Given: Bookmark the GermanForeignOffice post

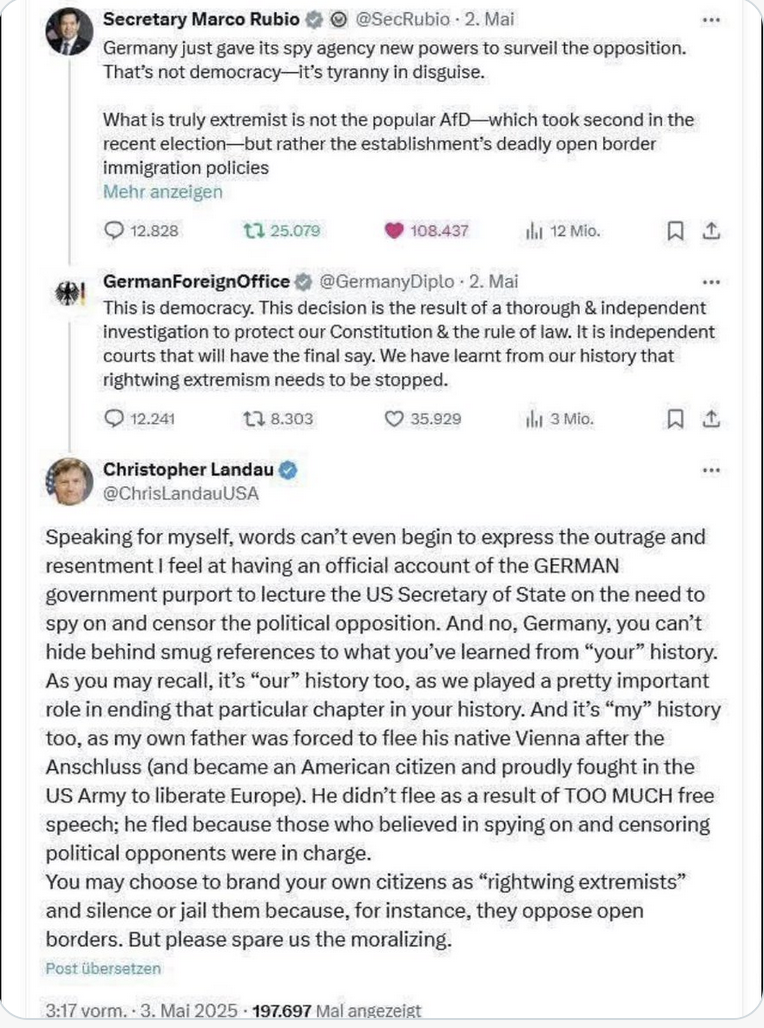Looking at the screenshot, I should tap(675, 419).
